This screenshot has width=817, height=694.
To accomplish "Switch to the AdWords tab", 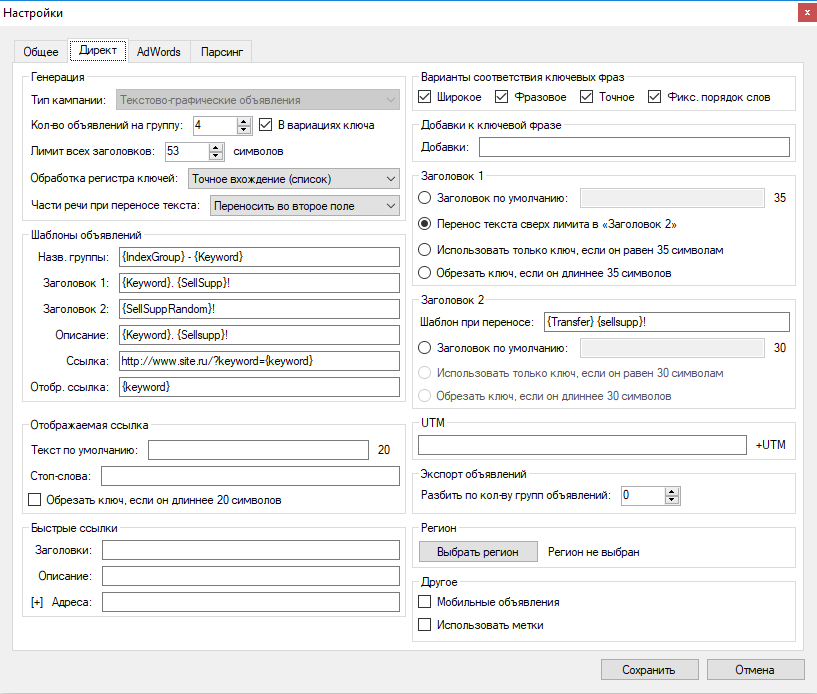I will pyautogui.click(x=159, y=52).
